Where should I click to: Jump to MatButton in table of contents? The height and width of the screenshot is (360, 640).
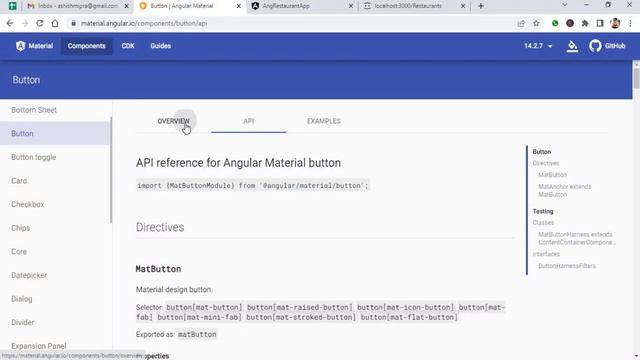point(552,175)
